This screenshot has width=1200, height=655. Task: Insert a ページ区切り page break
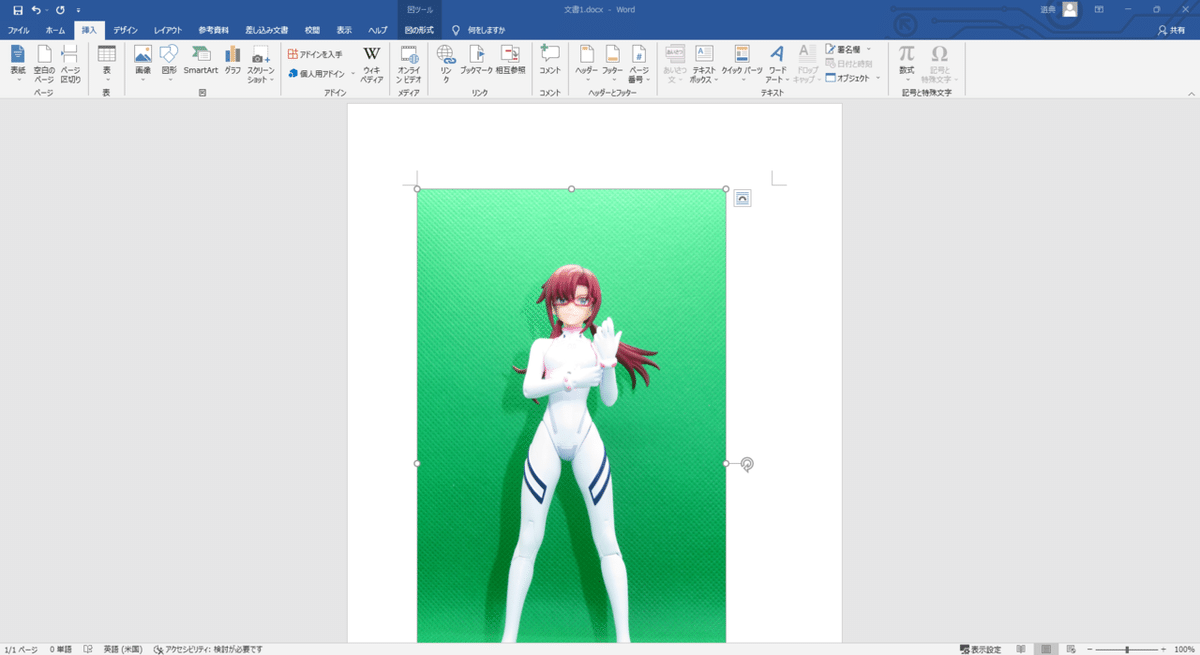(x=70, y=63)
